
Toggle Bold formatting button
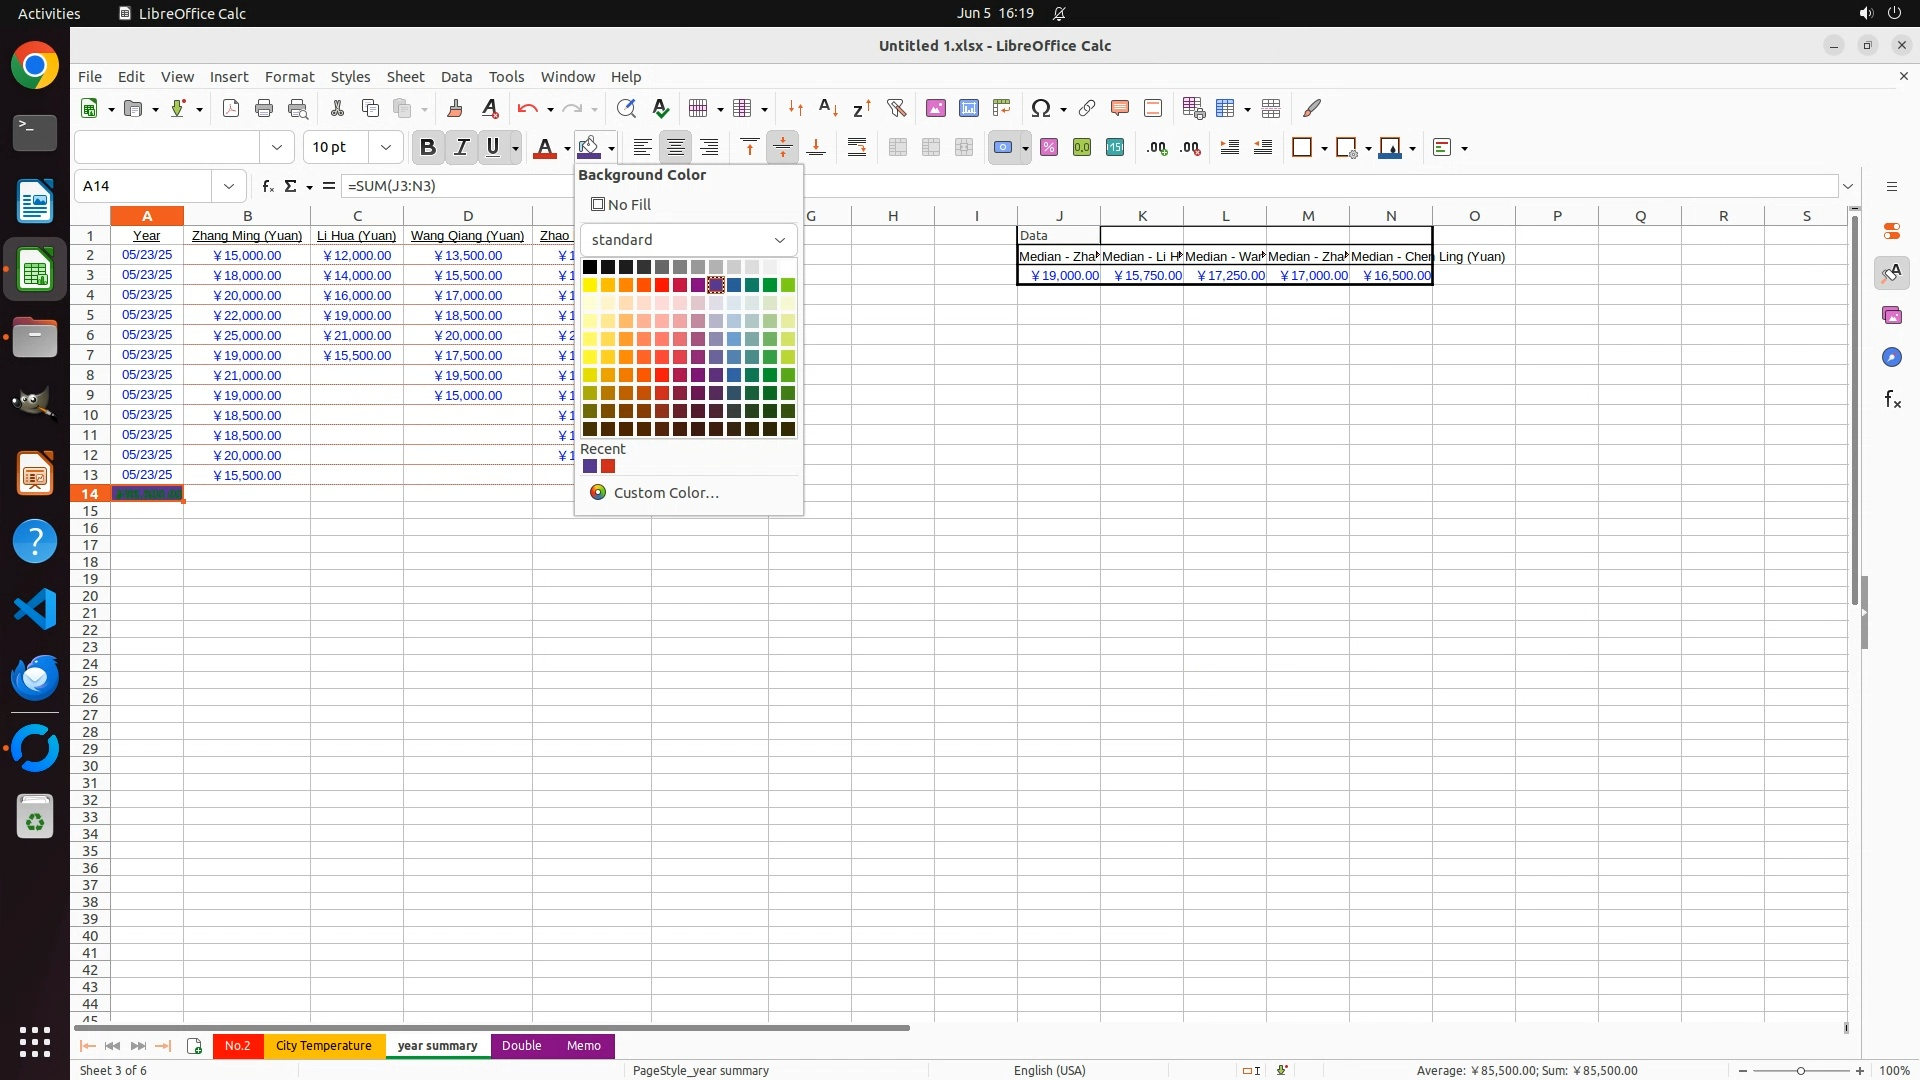[x=428, y=148]
